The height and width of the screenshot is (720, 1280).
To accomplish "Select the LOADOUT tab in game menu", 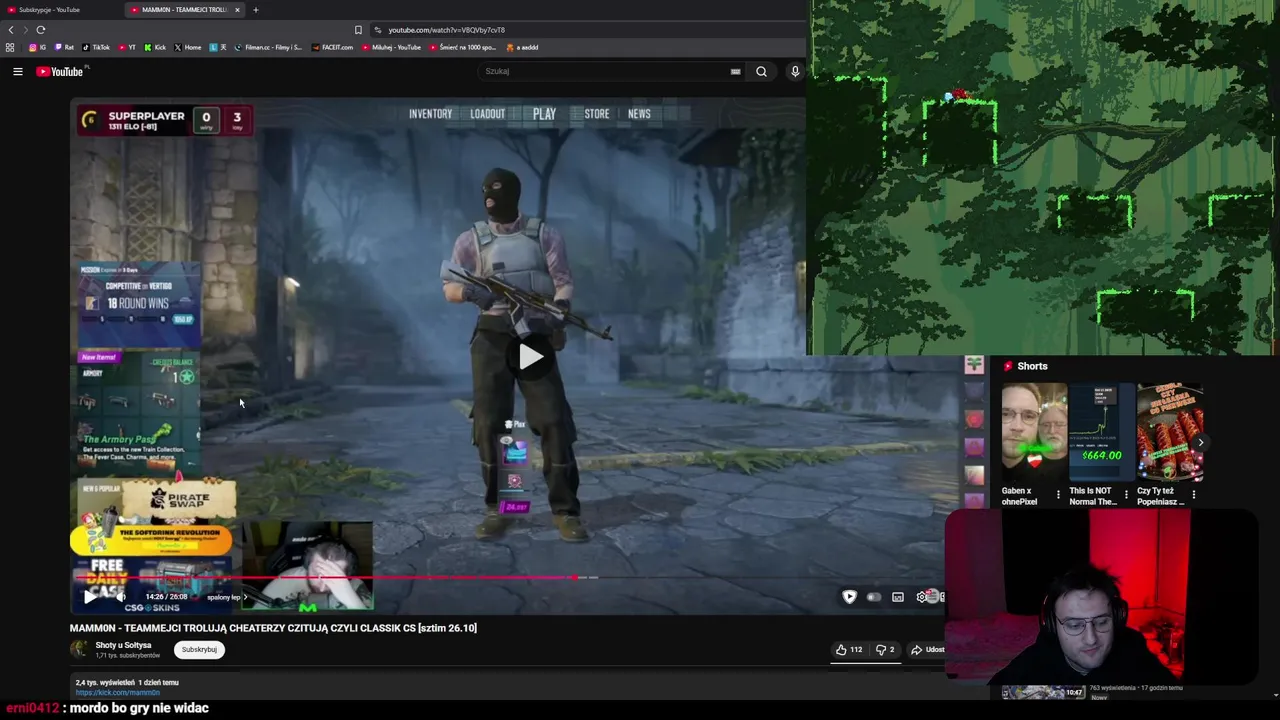I will click(488, 114).
